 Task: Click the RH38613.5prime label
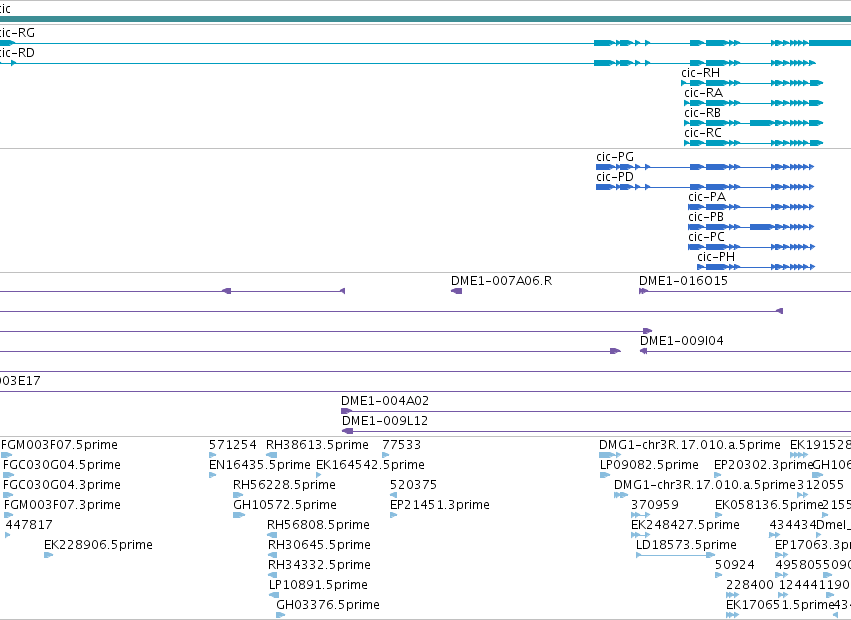click(x=317, y=445)
